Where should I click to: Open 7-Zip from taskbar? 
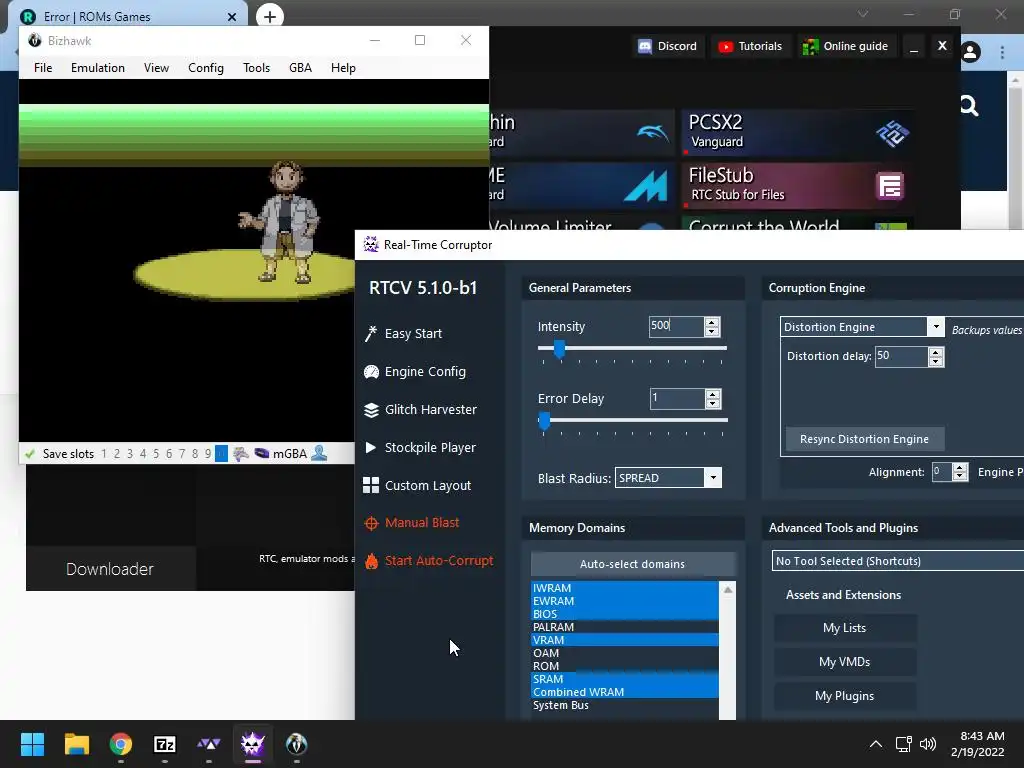coord(165,744)
